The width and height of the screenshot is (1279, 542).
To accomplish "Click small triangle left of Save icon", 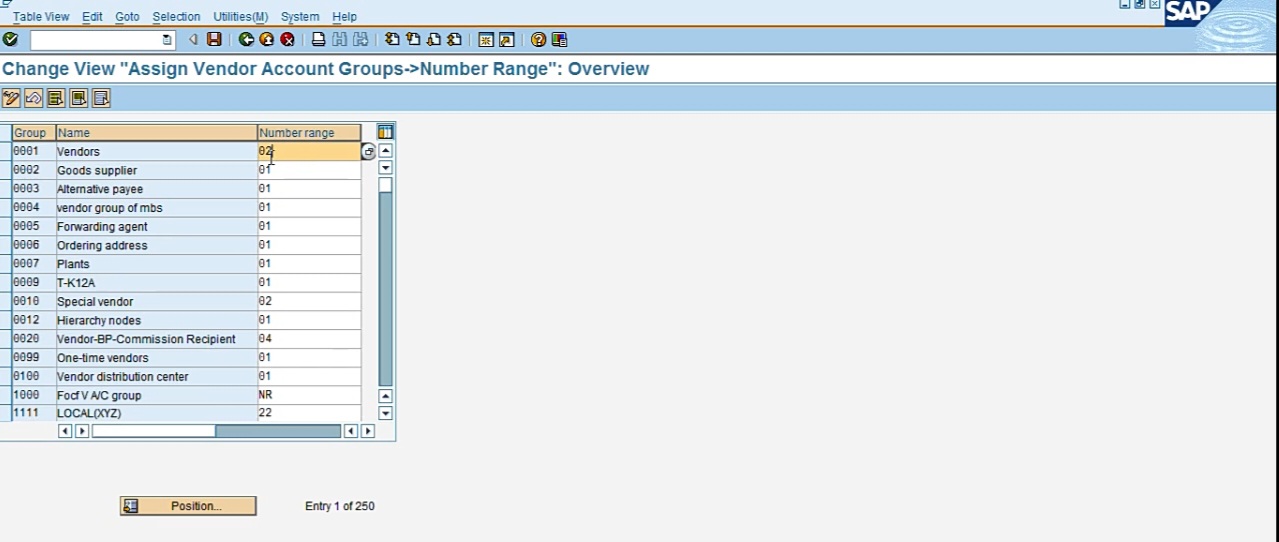I will coord(194,40).
